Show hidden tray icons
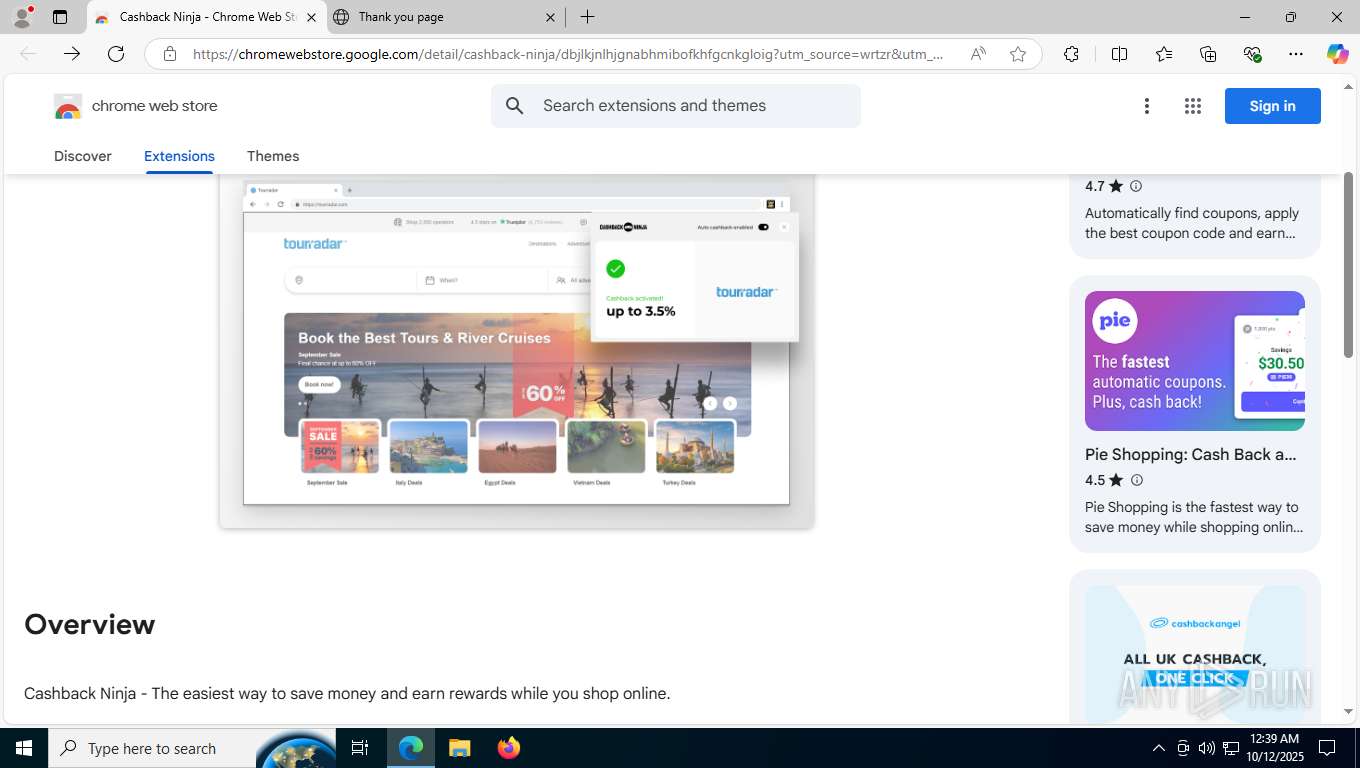The width and height of the screenshot is (1360, 768). pos(1158,748)
